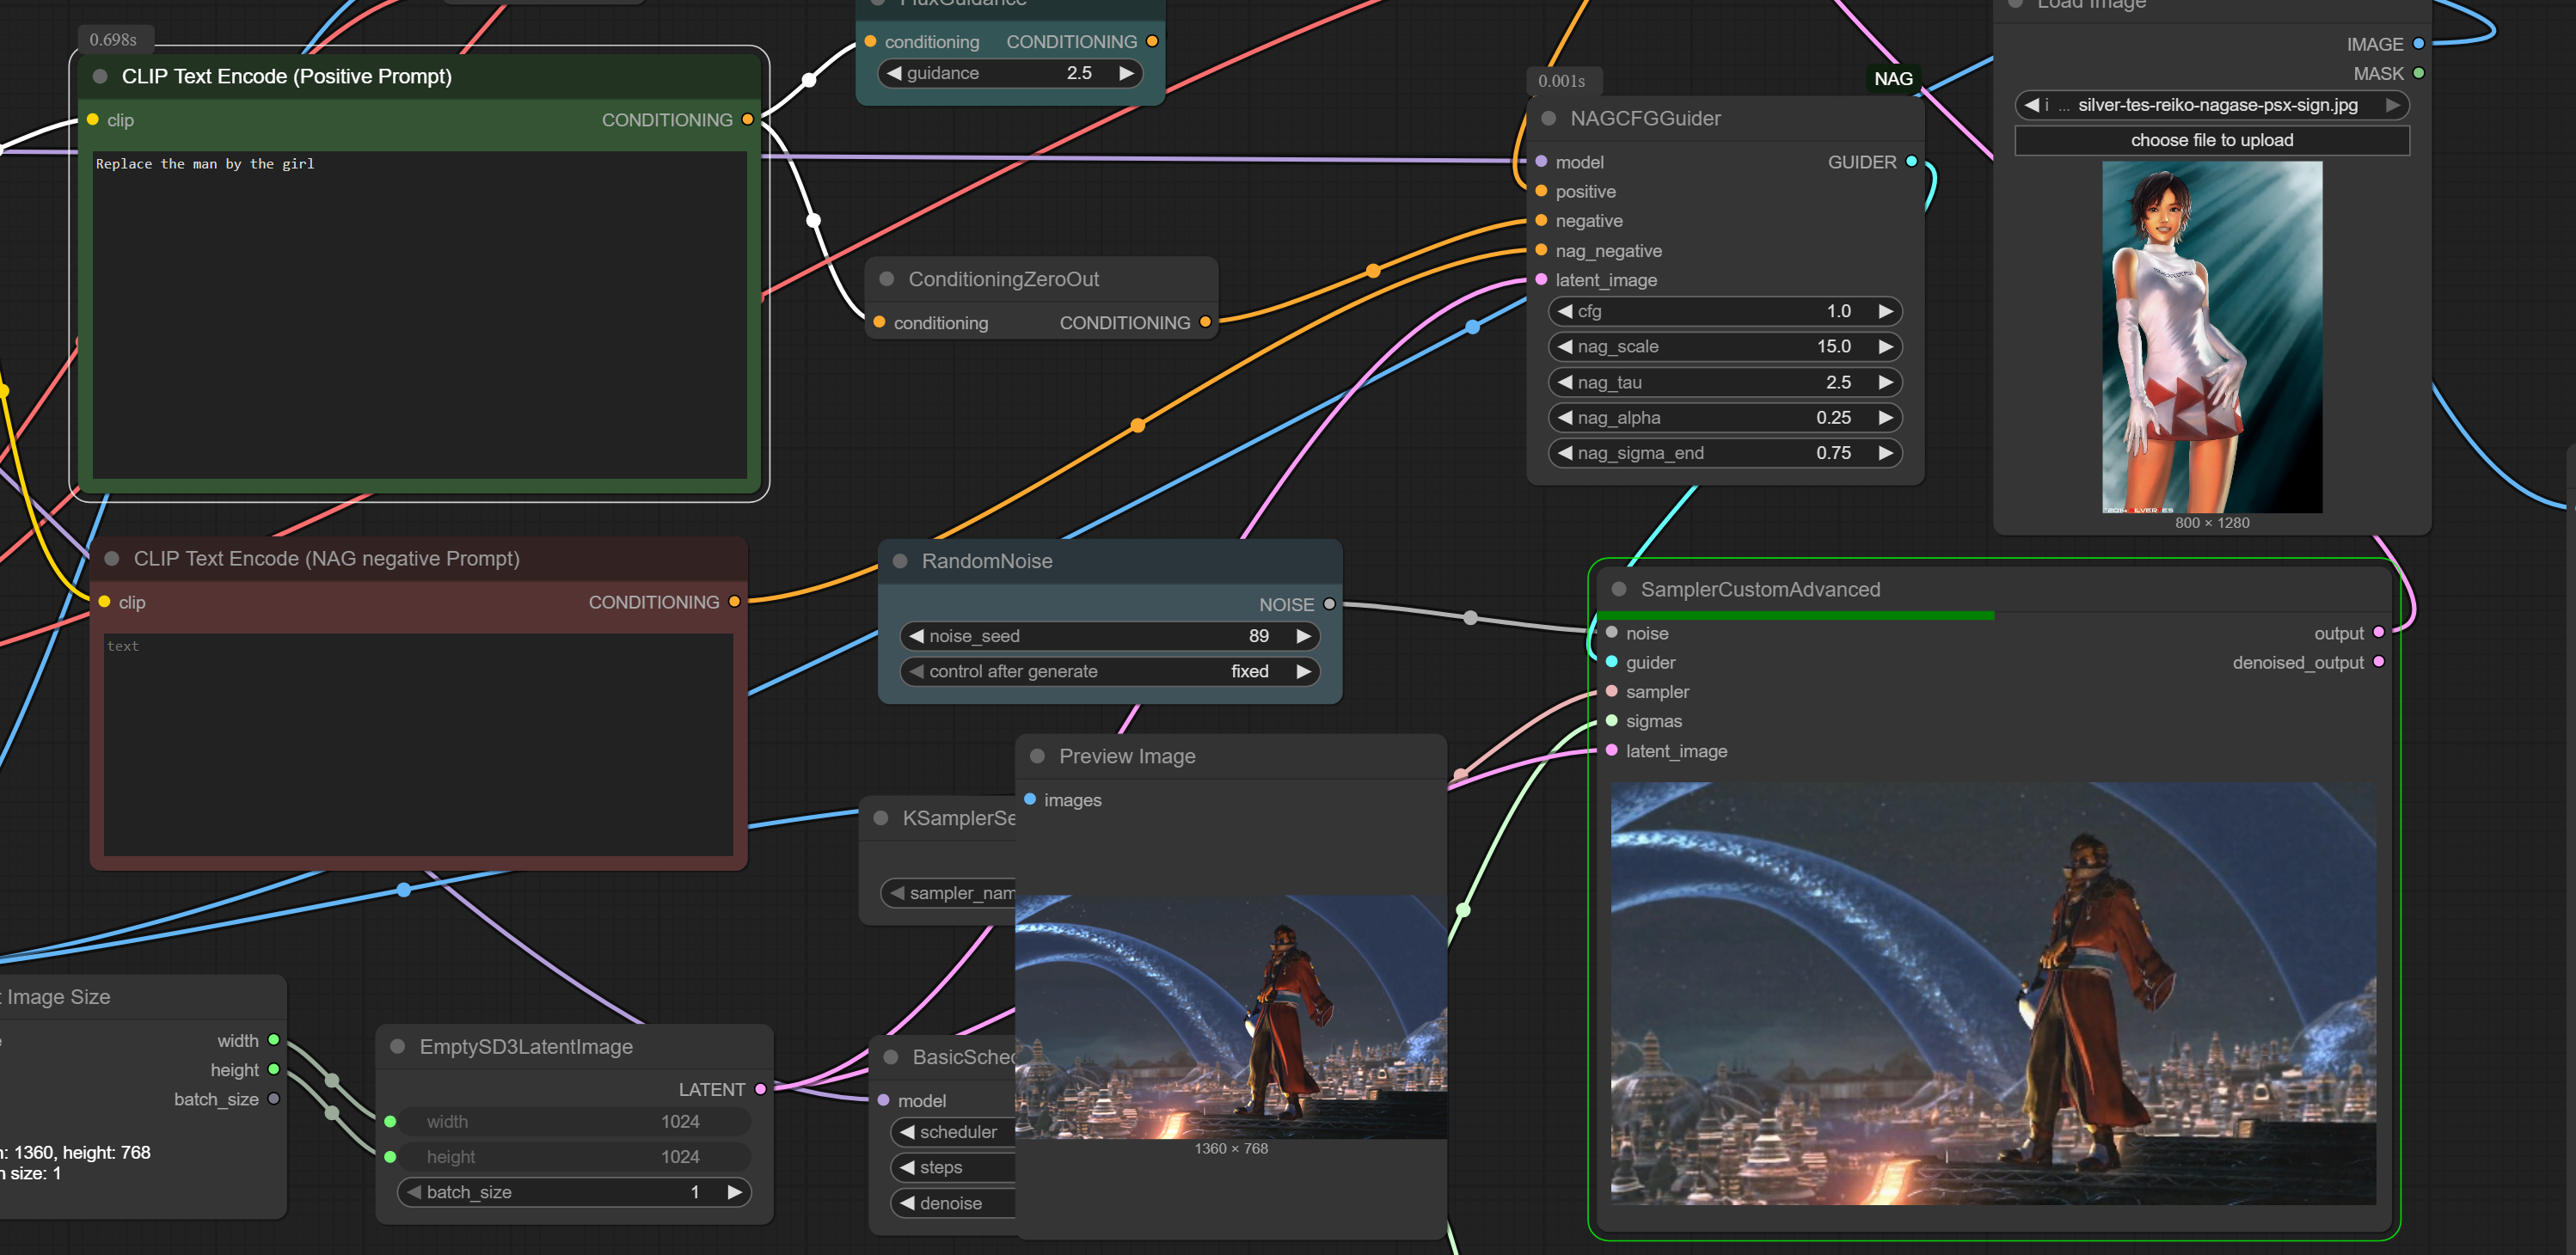Screen dimensions: 2576x1255
Task: Collapse the KSamplerSelect node
Action: pos(881,818)
